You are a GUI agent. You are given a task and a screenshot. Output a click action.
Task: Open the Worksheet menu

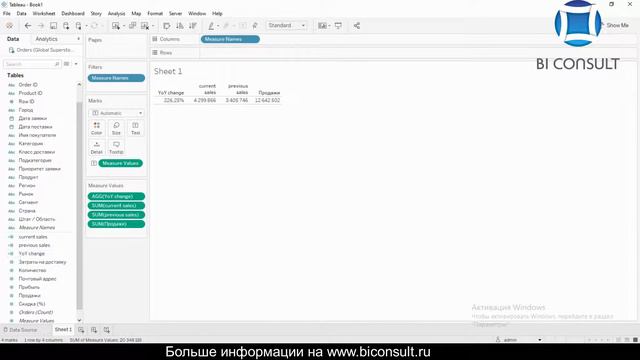point(44,13)
